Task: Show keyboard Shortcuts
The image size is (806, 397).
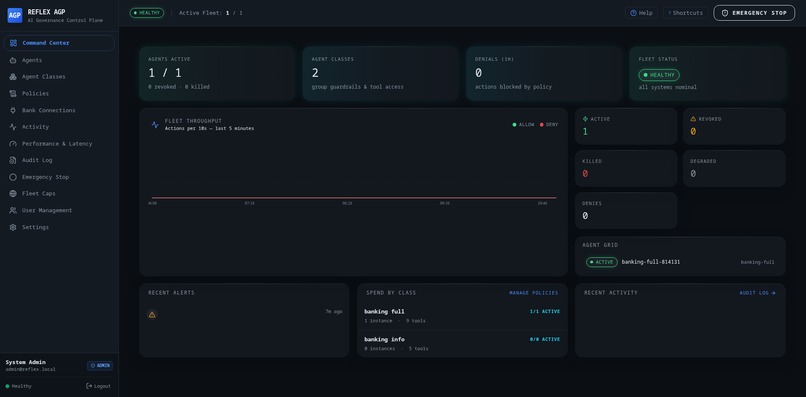Action: [685, 13]
